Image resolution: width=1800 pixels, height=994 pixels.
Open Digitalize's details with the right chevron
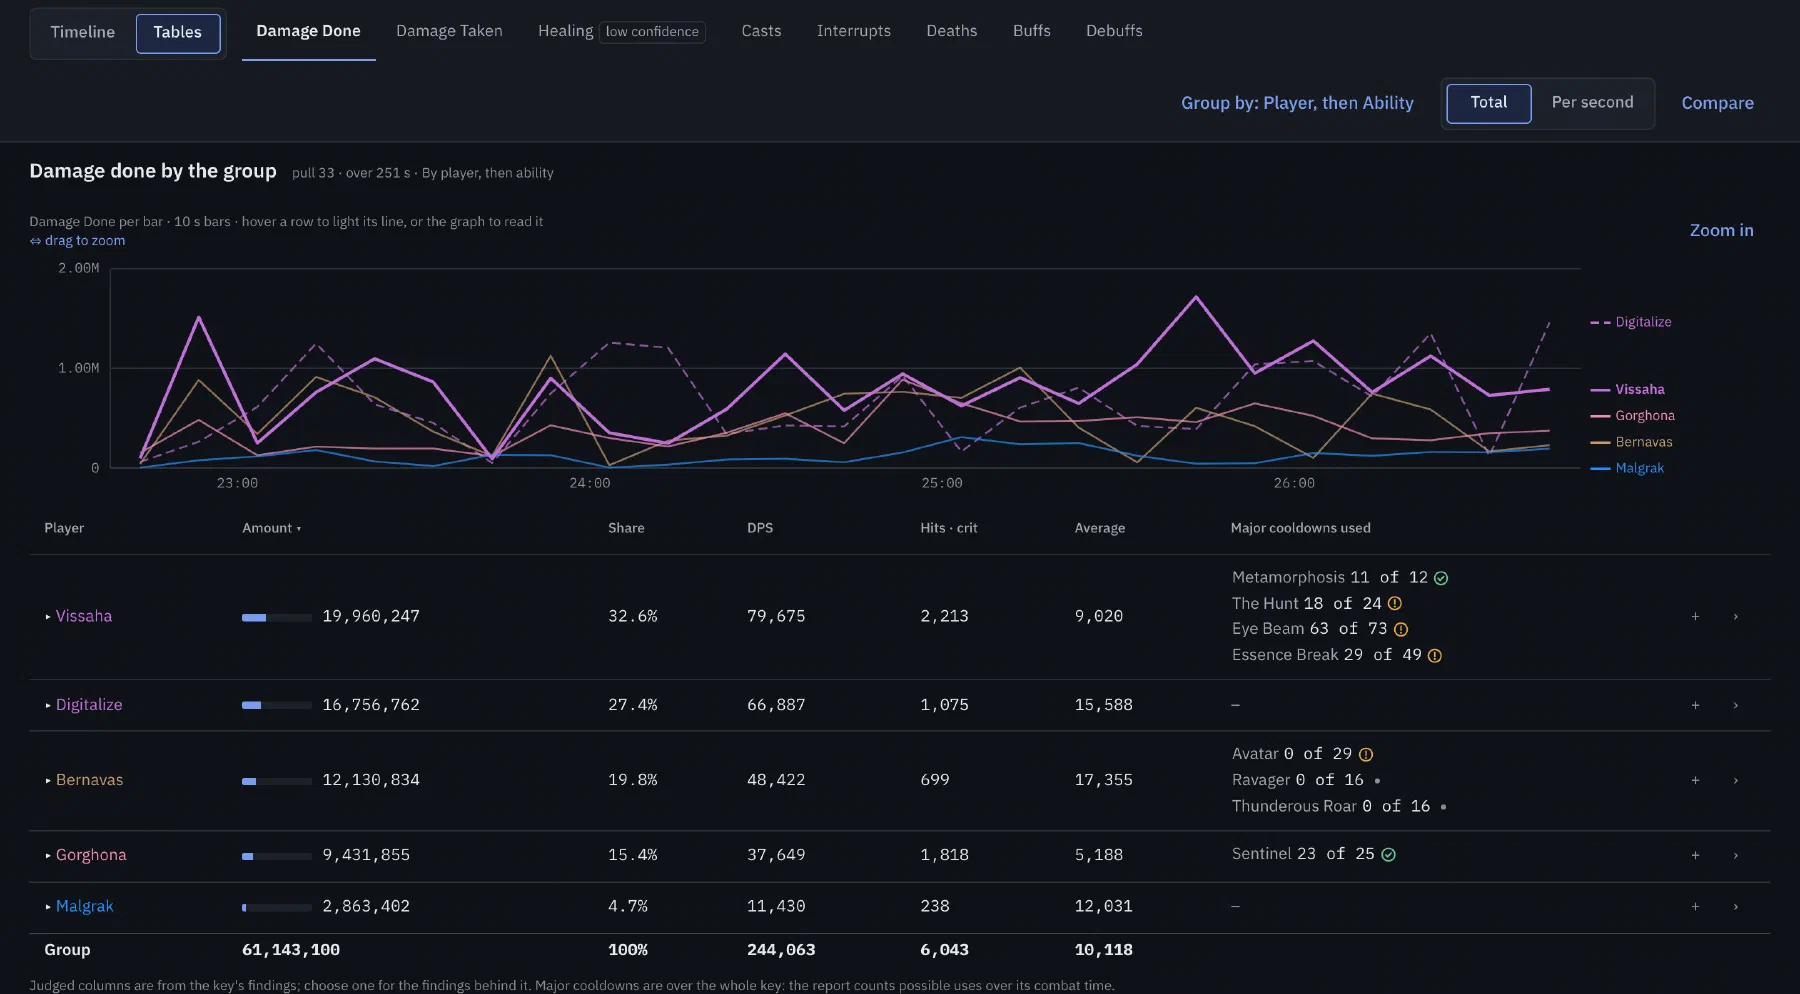coord(1735,705)
